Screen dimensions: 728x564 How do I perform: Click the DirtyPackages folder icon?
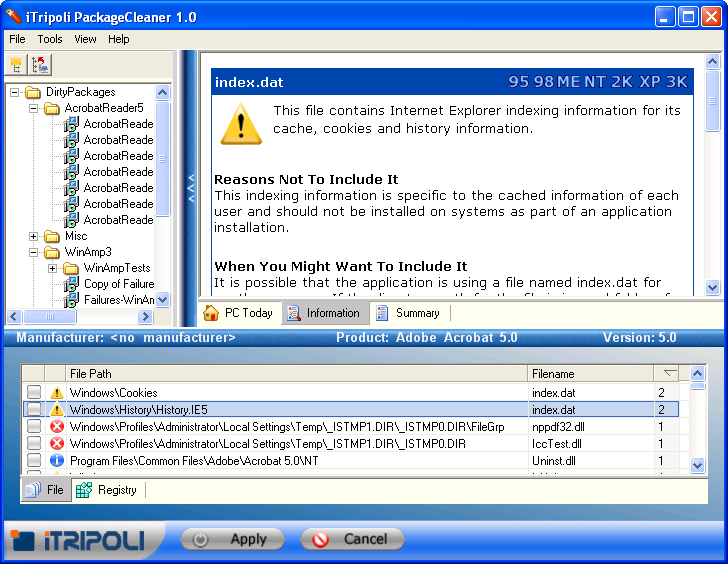(32, 92)
